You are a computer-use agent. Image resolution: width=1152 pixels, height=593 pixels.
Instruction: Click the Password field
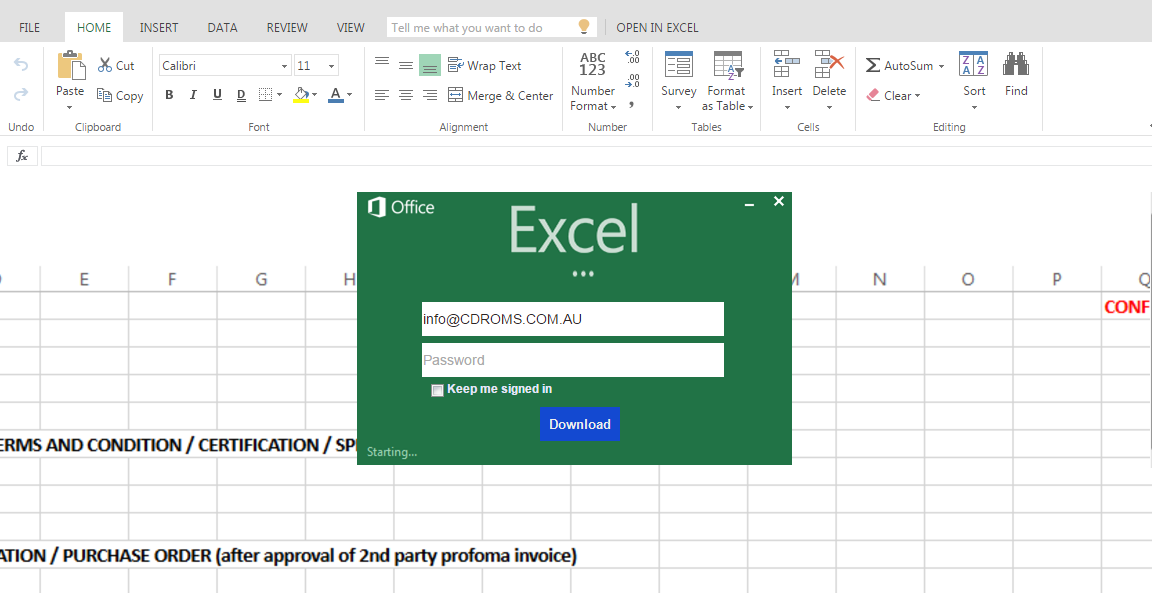(572, 360)
